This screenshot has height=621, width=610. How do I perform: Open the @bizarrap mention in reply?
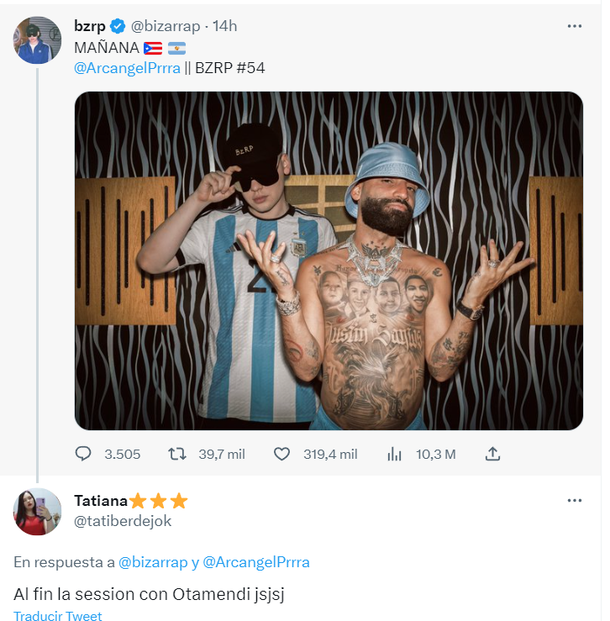(154, 562)
